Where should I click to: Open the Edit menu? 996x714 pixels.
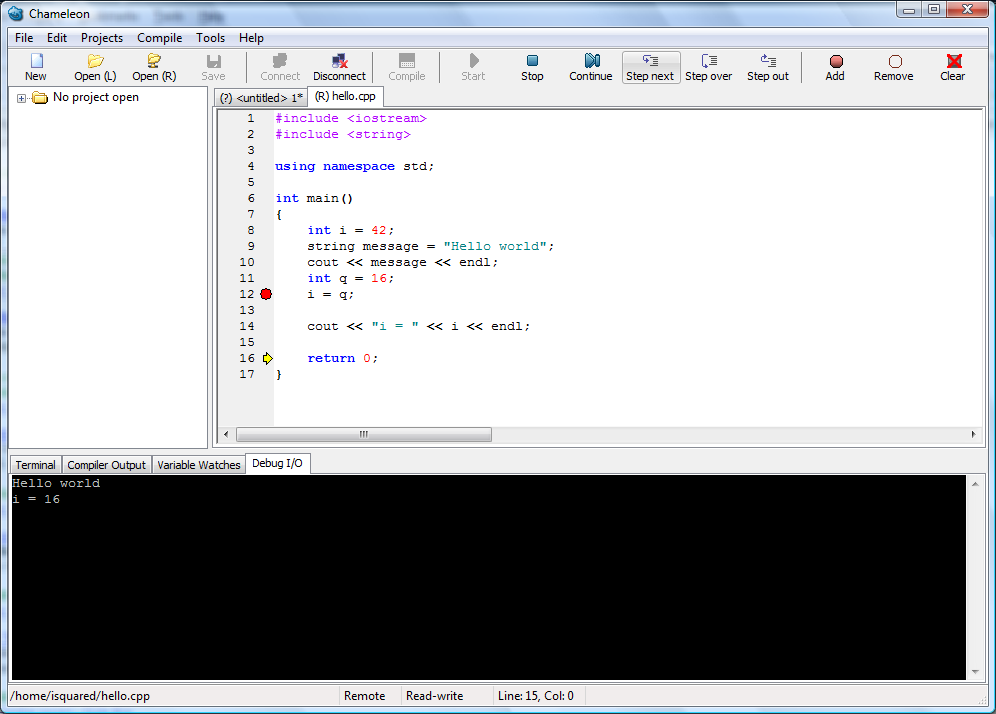[57, 38]
